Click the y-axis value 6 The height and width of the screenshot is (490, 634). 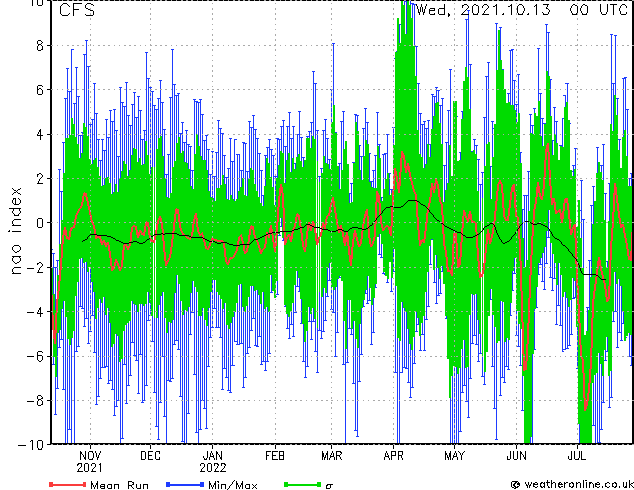click(x=40, y=90)
